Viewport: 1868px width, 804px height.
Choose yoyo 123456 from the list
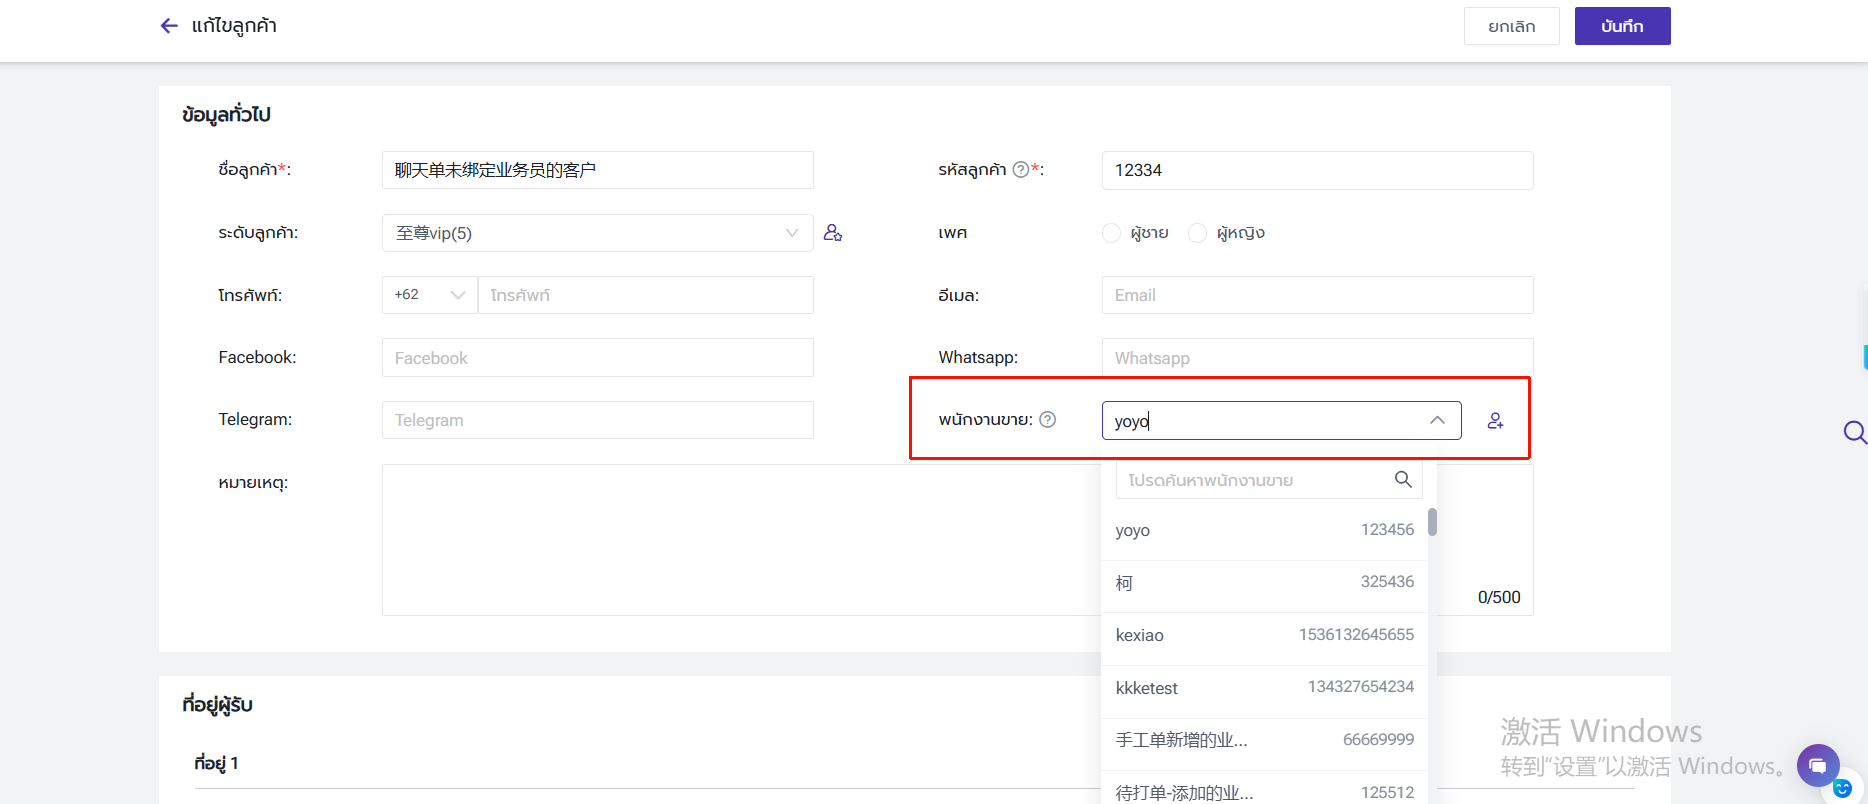click(x=1264, y=530)
